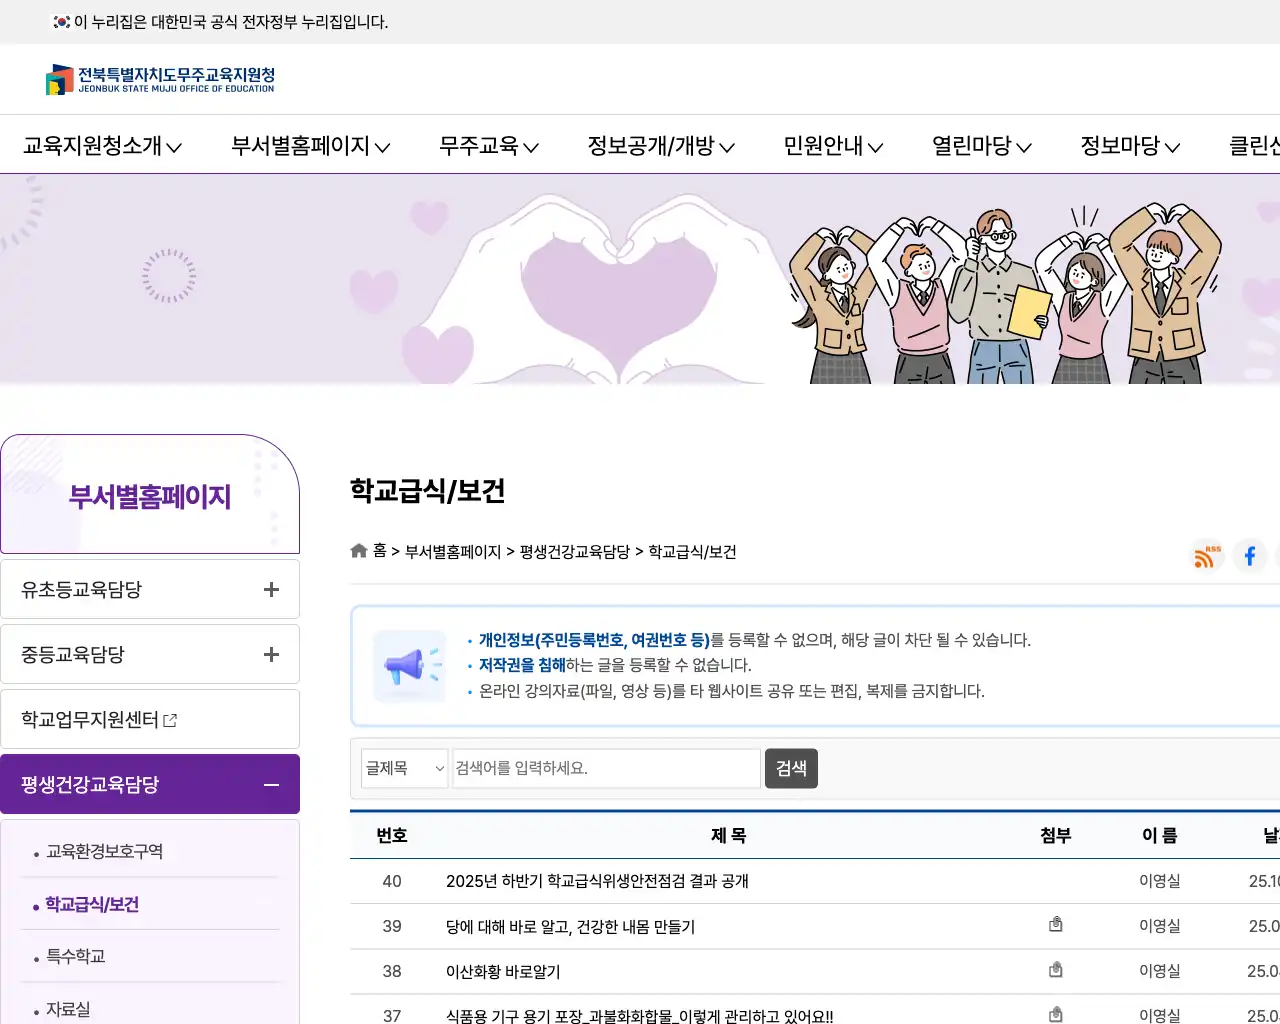Click the megaphone notice icon
Image resolution: width=1280 pixels, height=1024 pixels.
coord(410,665)
